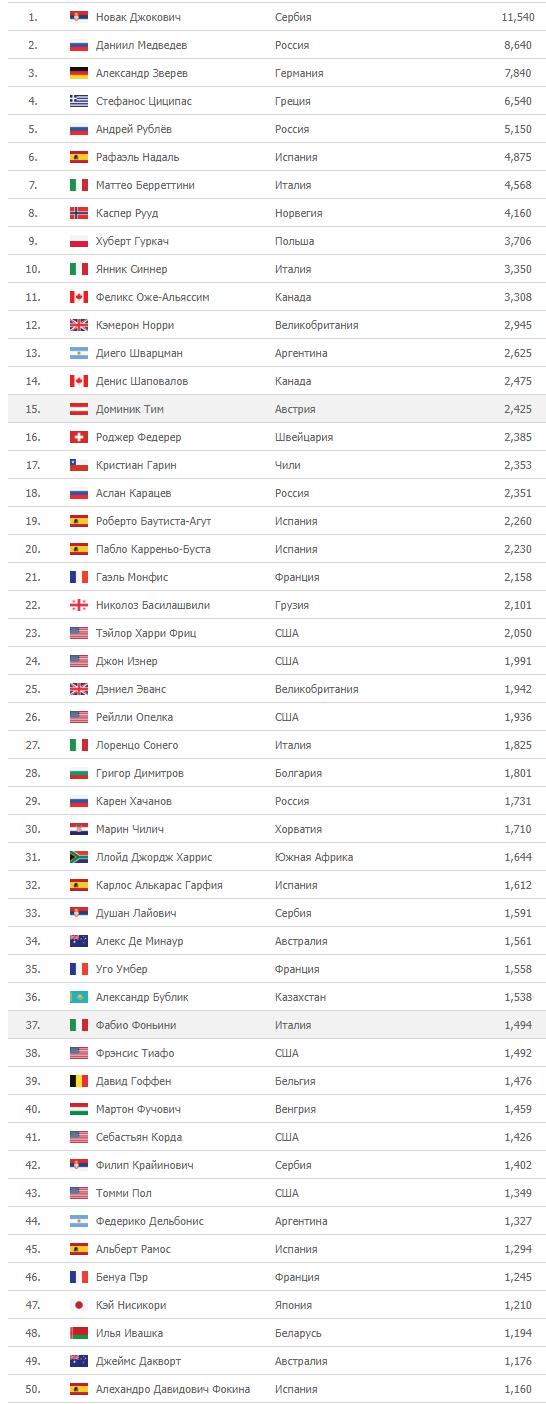The image size is (546, 1404).
Task: Click the German flag next to Александр Зверев
Action: coord(79,73)
